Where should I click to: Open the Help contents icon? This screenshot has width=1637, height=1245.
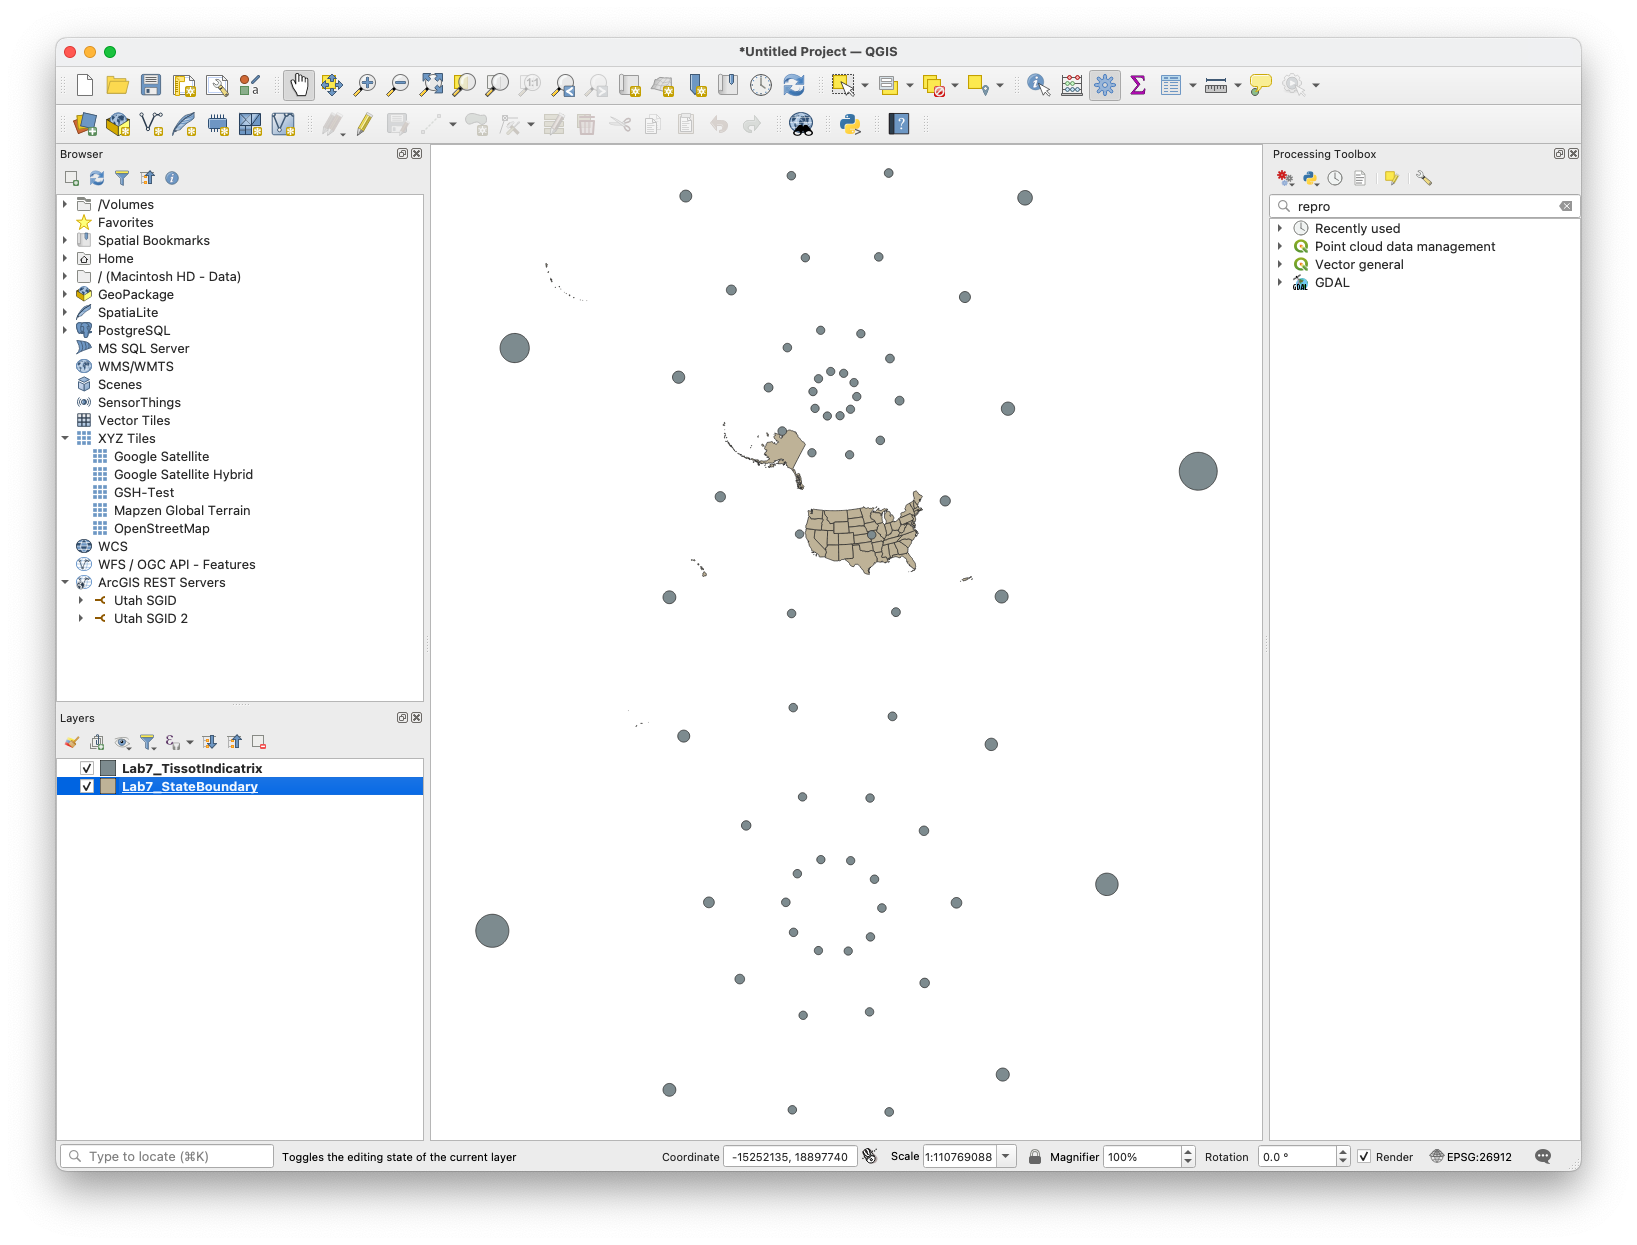899,124
